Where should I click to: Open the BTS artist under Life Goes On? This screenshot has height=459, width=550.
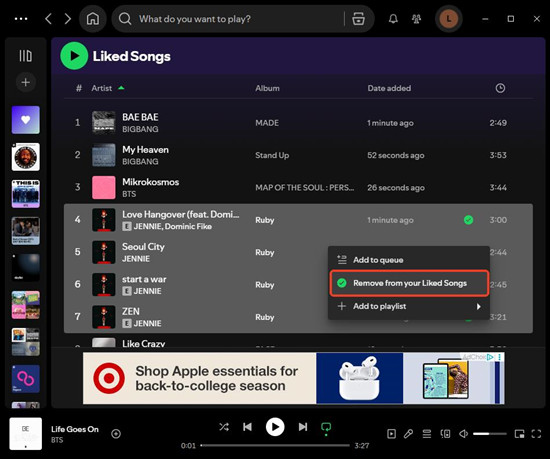(57, 440)
